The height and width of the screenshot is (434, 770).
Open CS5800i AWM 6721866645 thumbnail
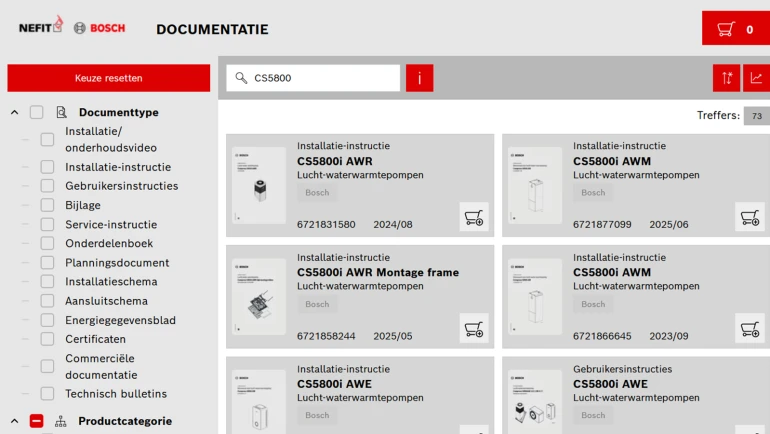(535, 297)
